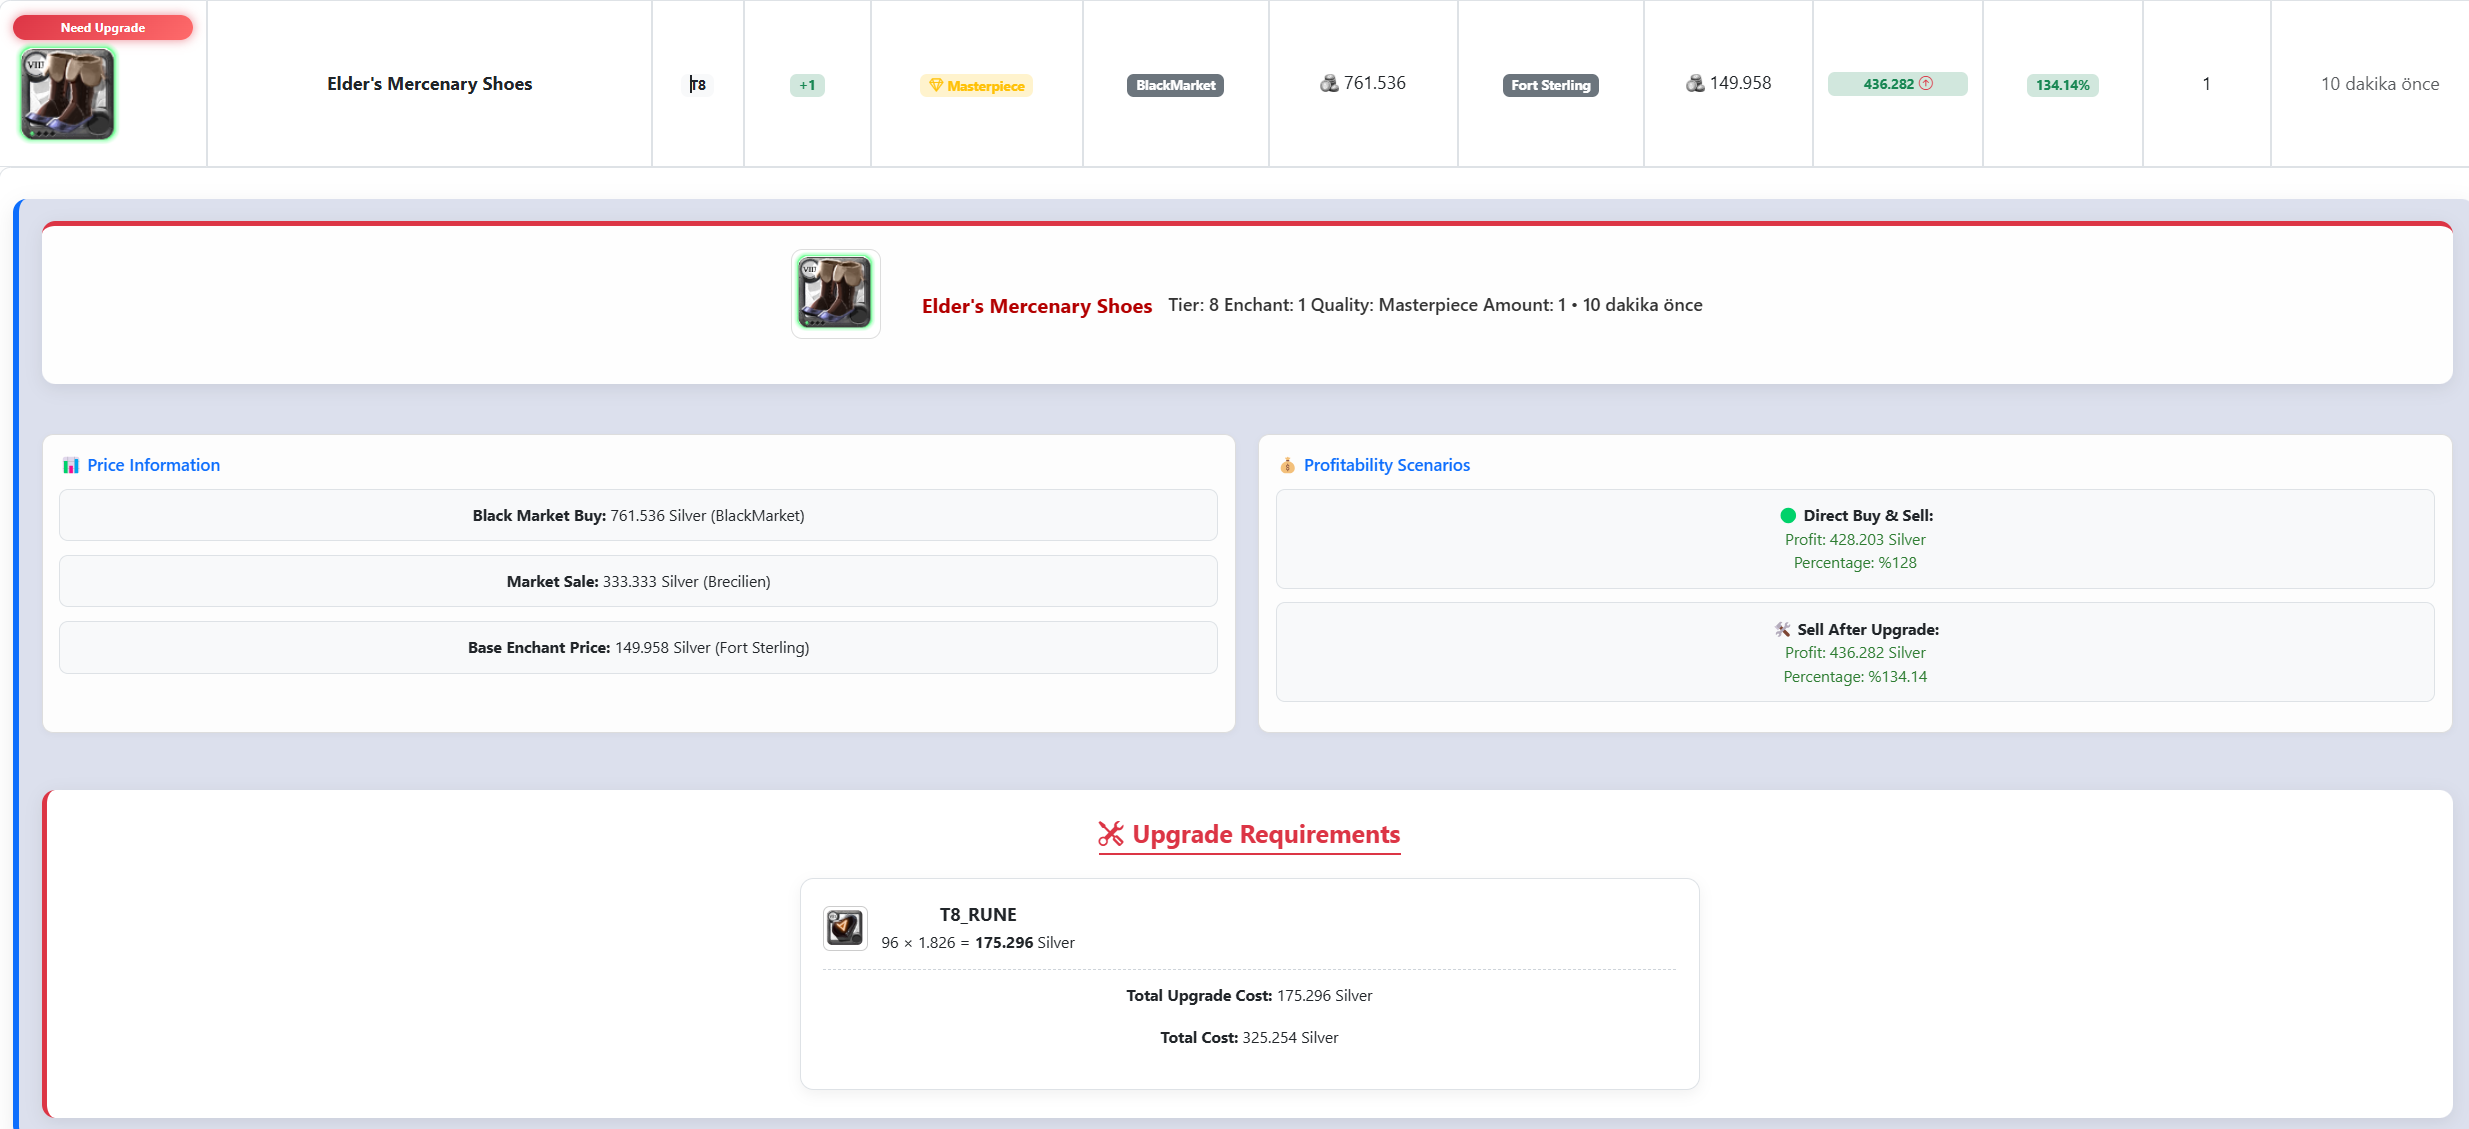Viewport: 2469px width, 1129px height.
Task: Click the Black Market Buy price row
Action: 638,516
